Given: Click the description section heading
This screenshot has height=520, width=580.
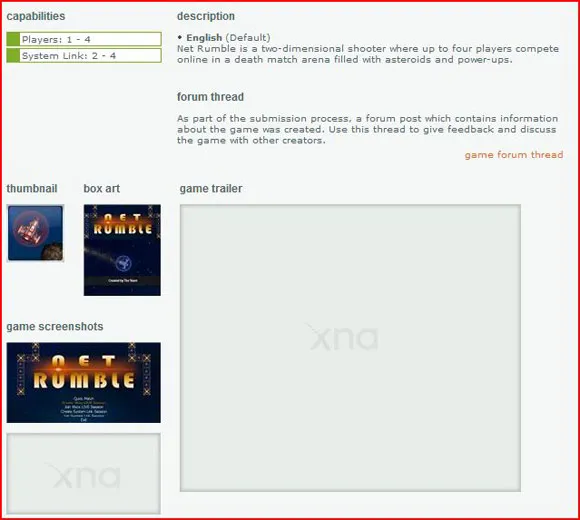Looking at the screenshot, I should pos(206,16).
